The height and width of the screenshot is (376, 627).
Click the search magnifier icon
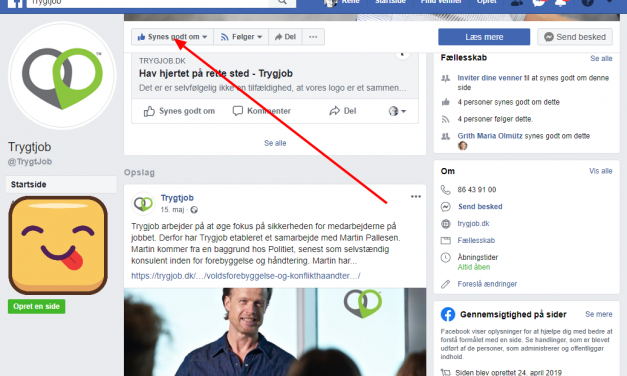coord(282,2)
